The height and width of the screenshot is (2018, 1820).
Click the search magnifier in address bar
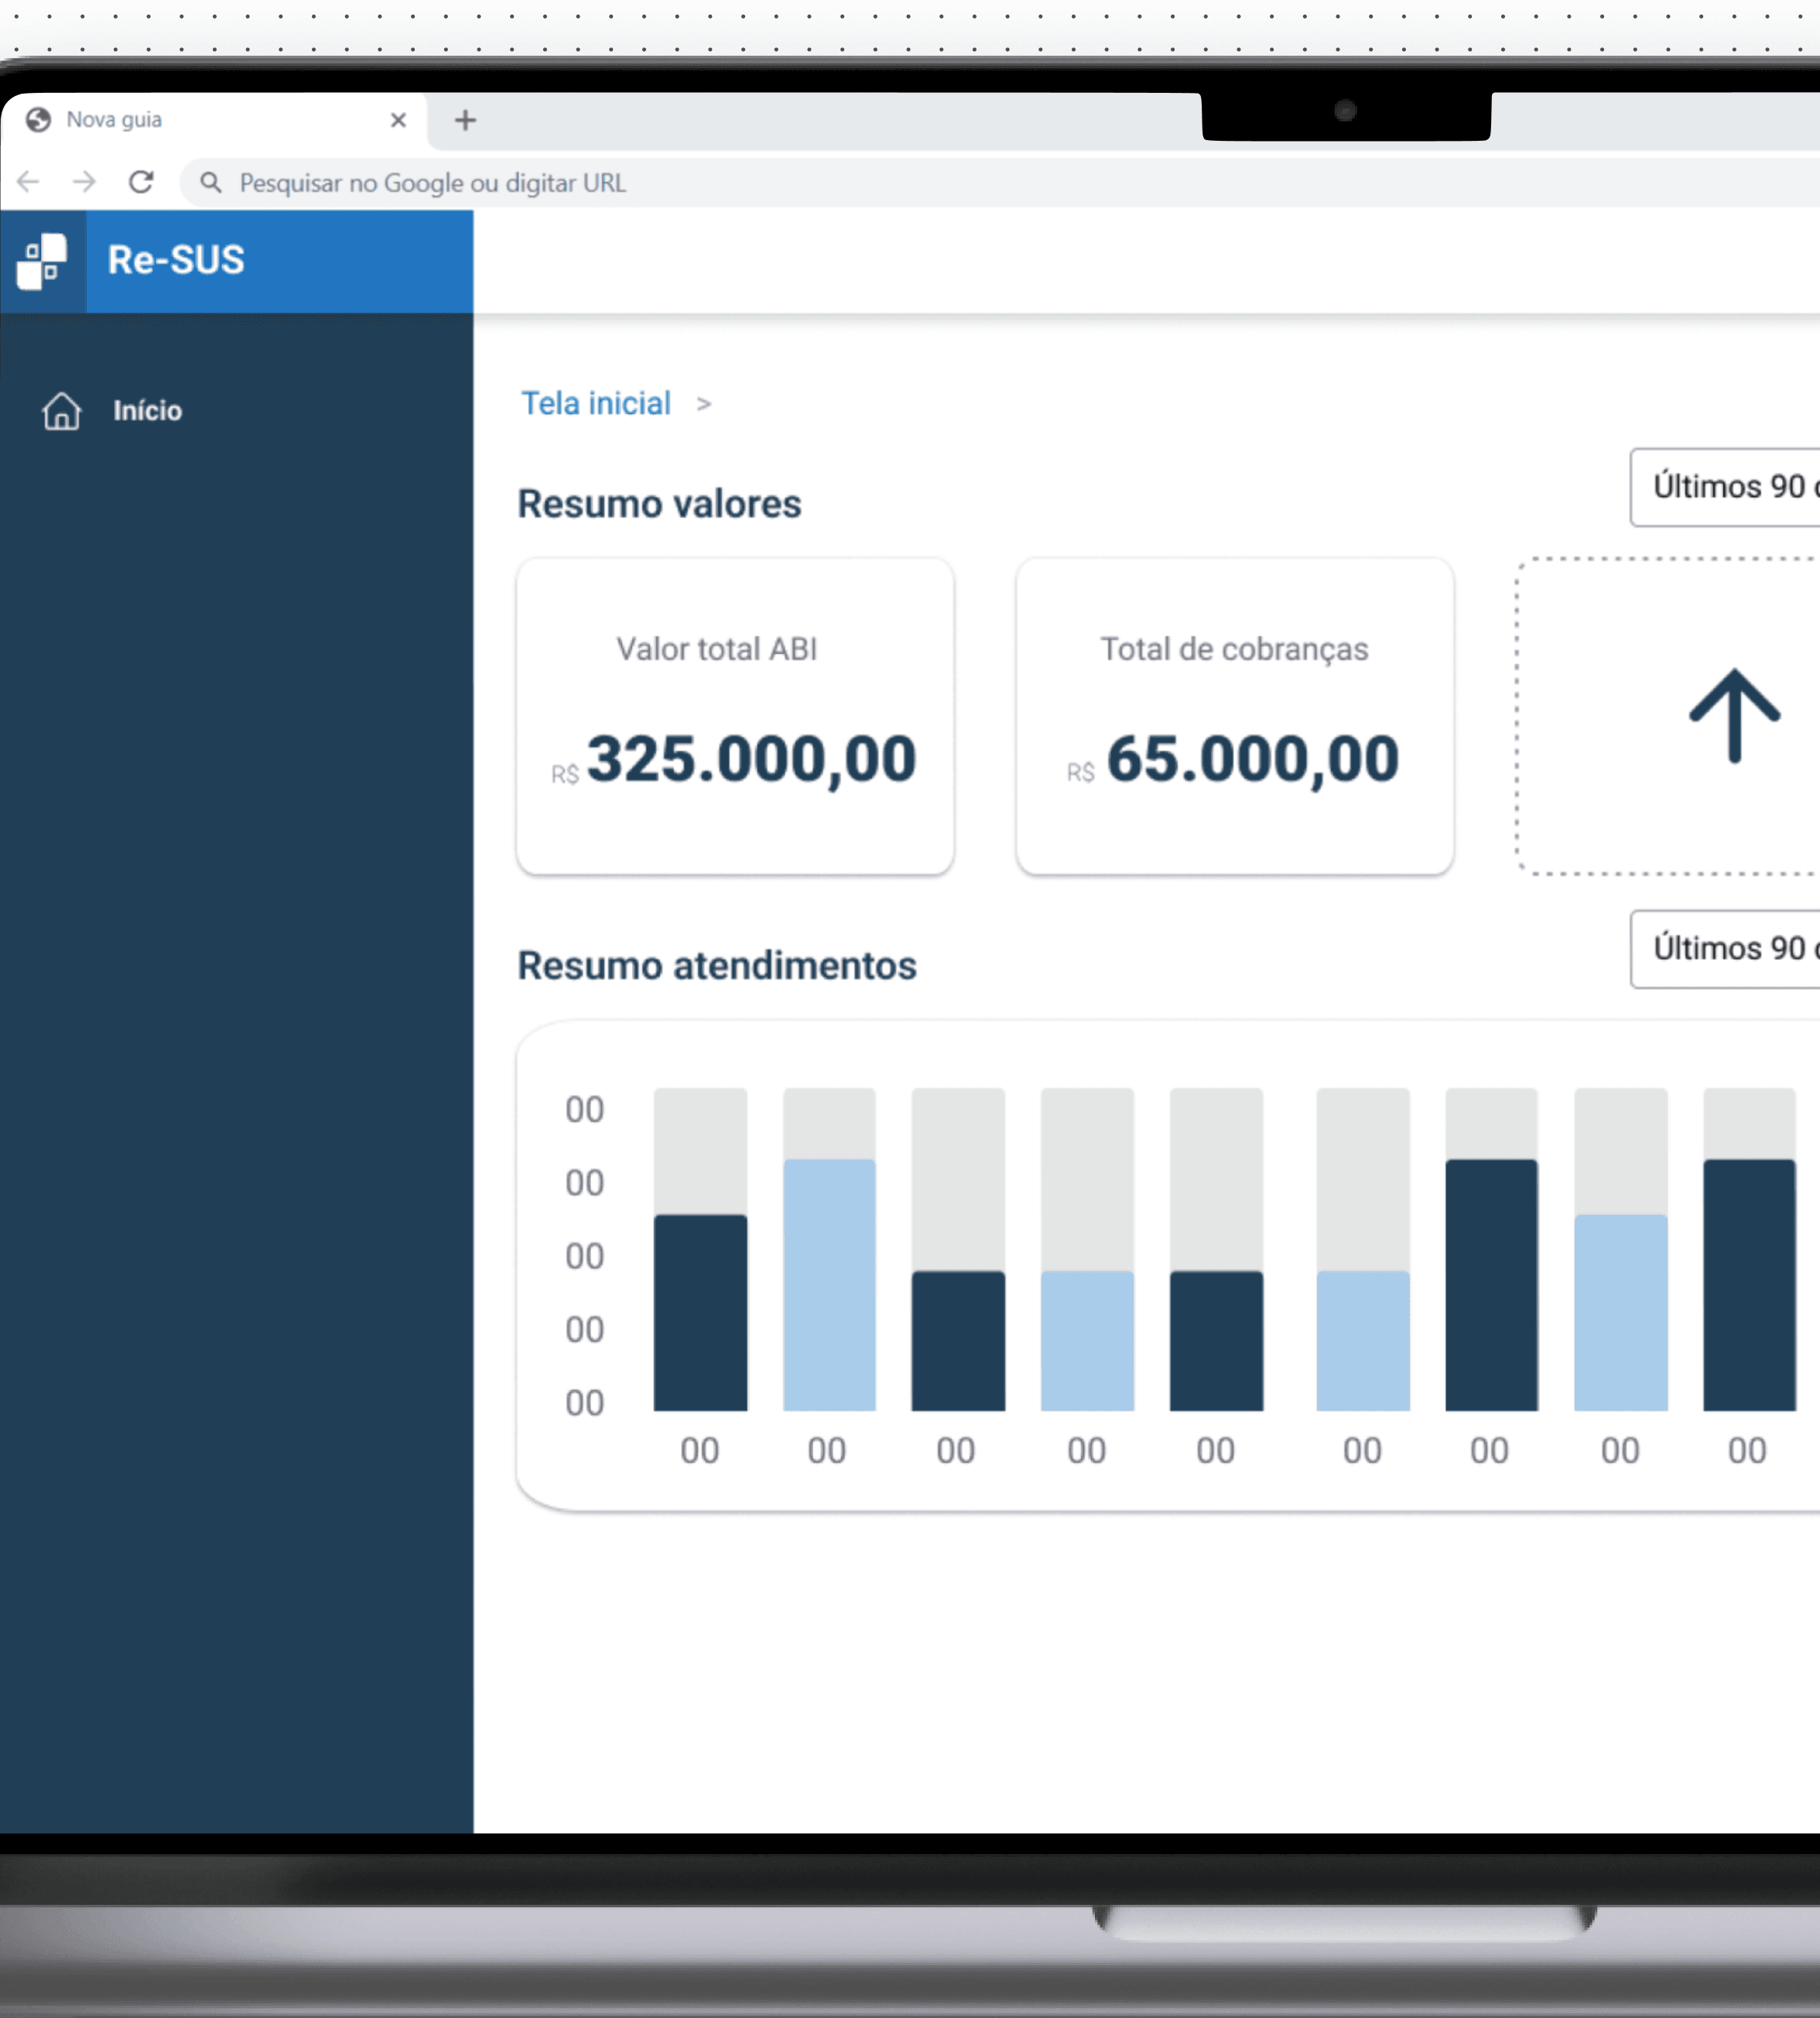pos(211,182)
